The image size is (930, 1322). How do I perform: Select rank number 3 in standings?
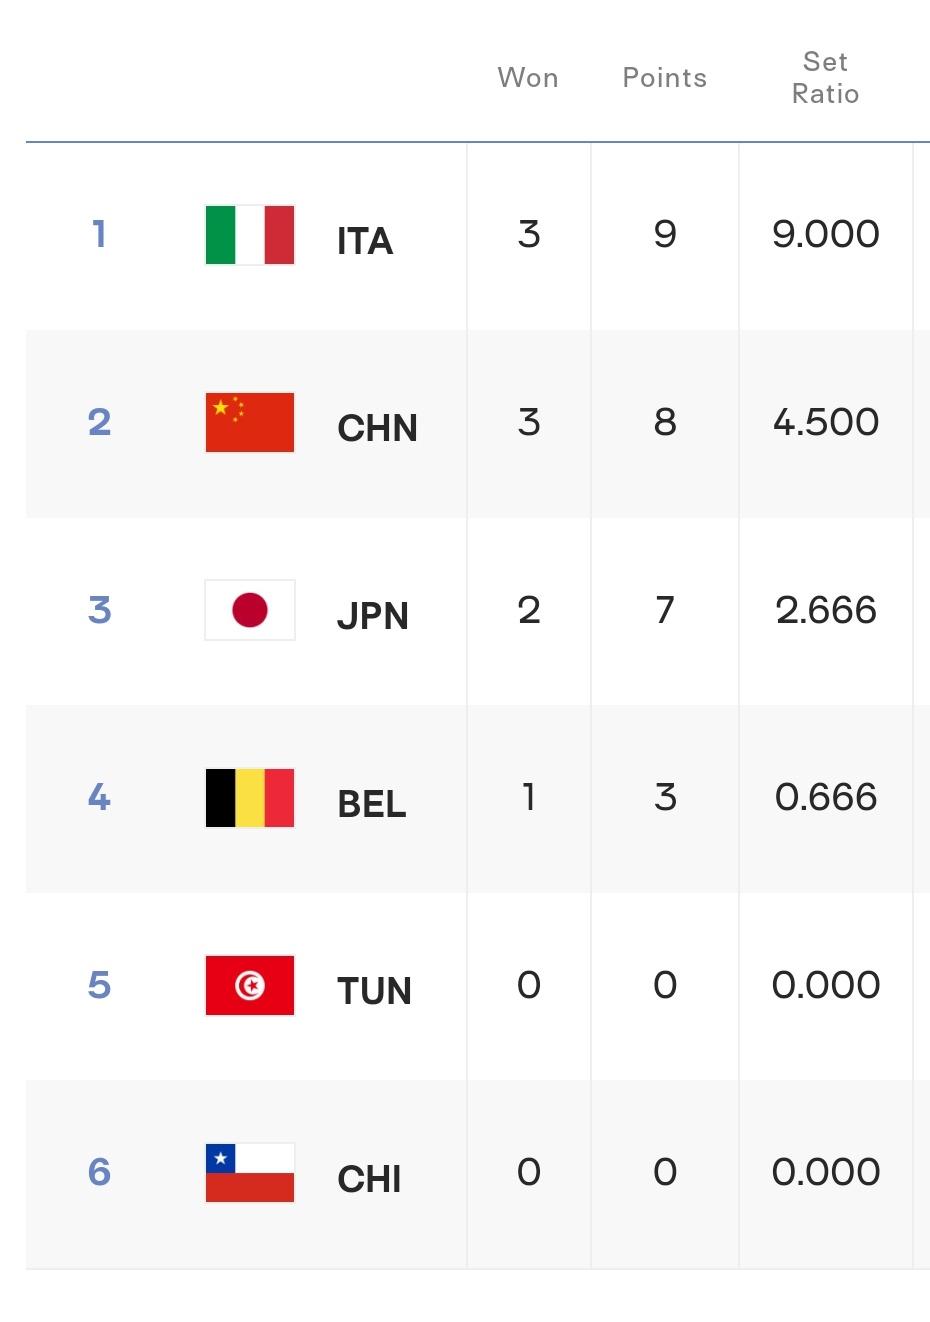tap(99, 610)
